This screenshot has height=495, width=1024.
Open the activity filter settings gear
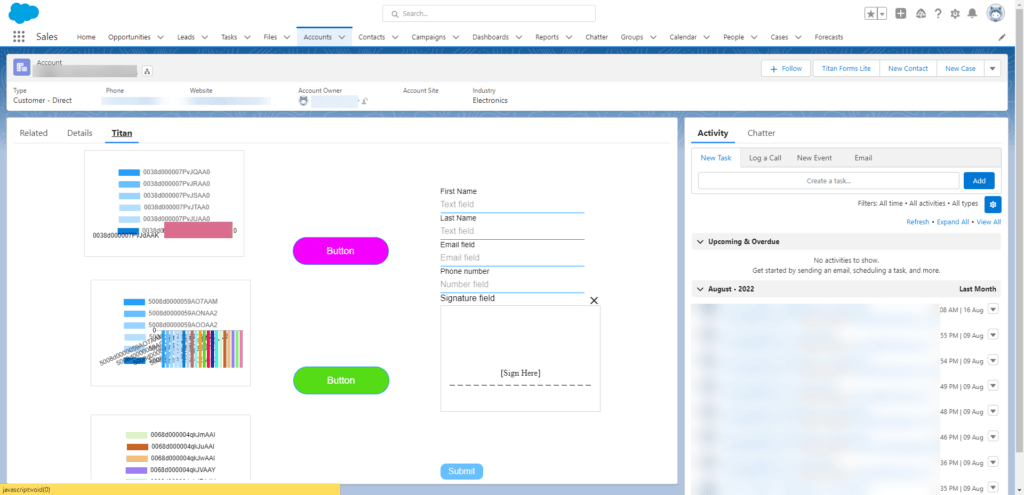pos(993,204)
